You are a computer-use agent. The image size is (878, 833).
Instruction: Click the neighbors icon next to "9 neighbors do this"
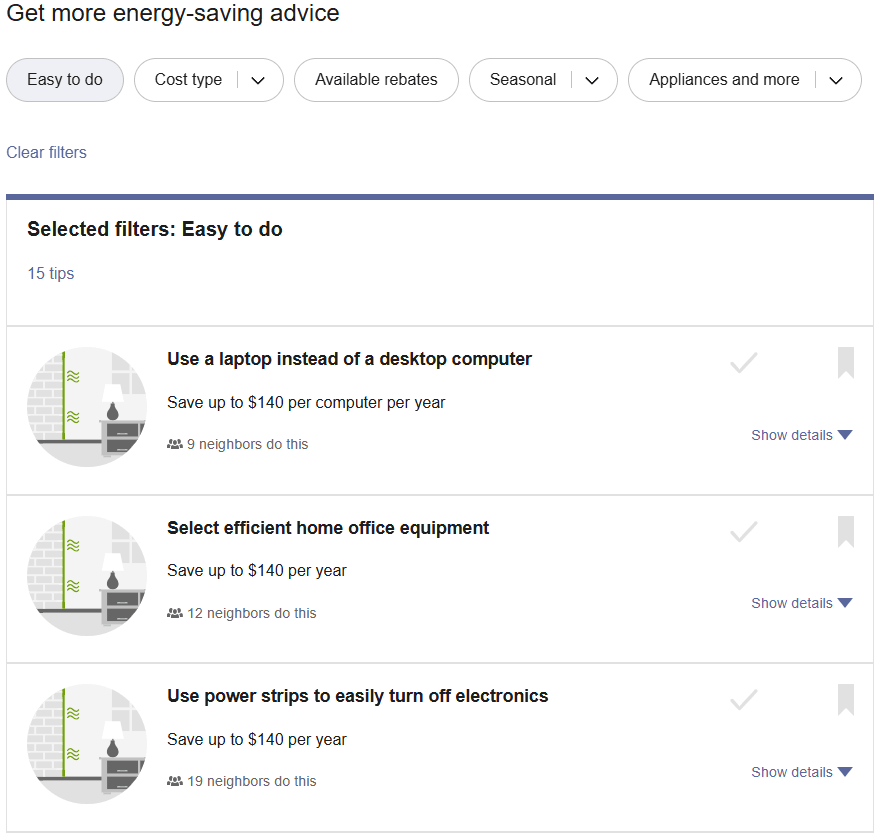pyautogui.click(x=175, y=444)
